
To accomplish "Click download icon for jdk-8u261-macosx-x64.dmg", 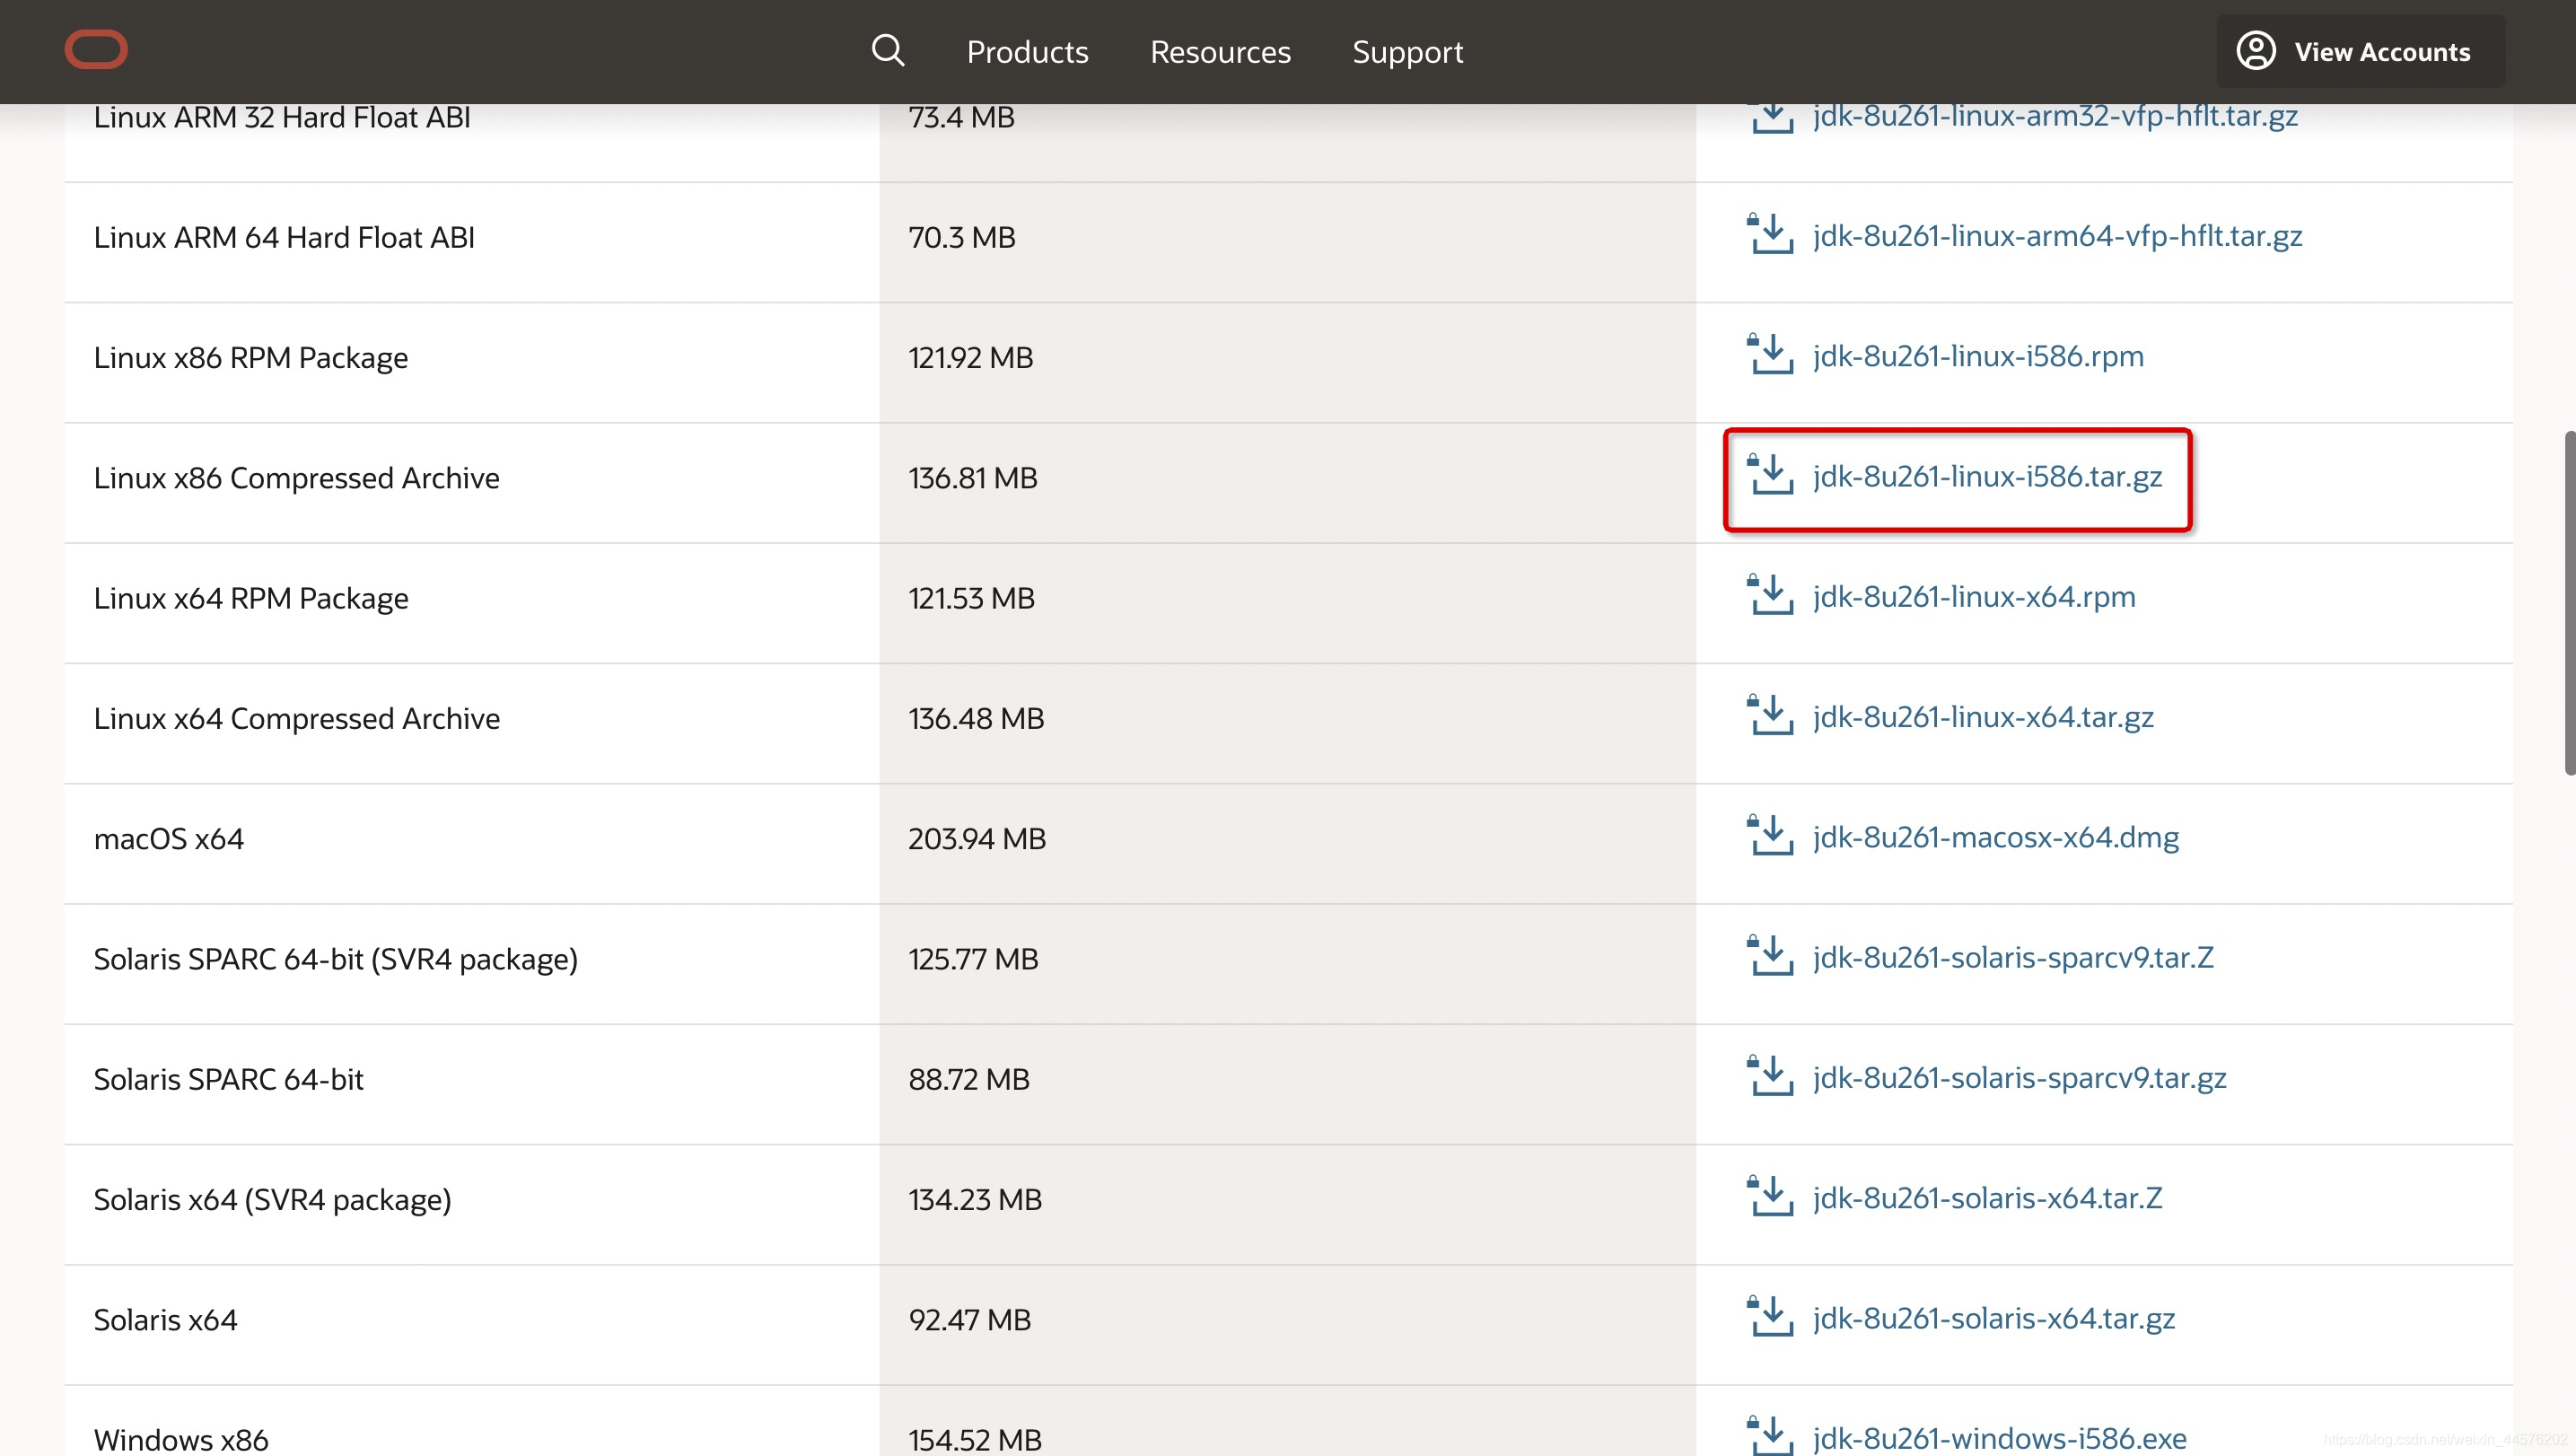I will click(1769, 835).
